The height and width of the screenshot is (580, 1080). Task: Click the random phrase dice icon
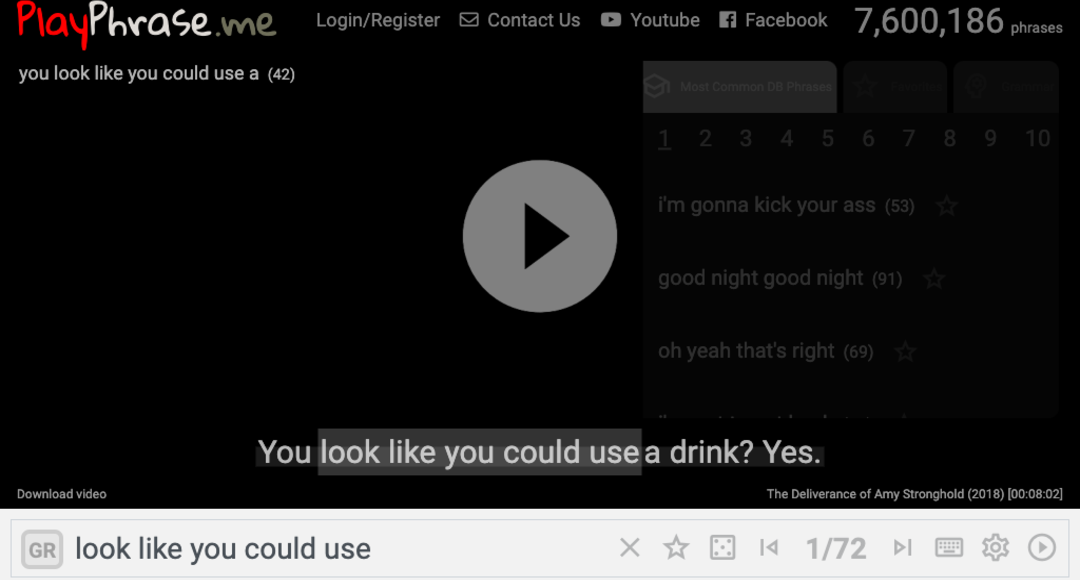coord(722,547)
